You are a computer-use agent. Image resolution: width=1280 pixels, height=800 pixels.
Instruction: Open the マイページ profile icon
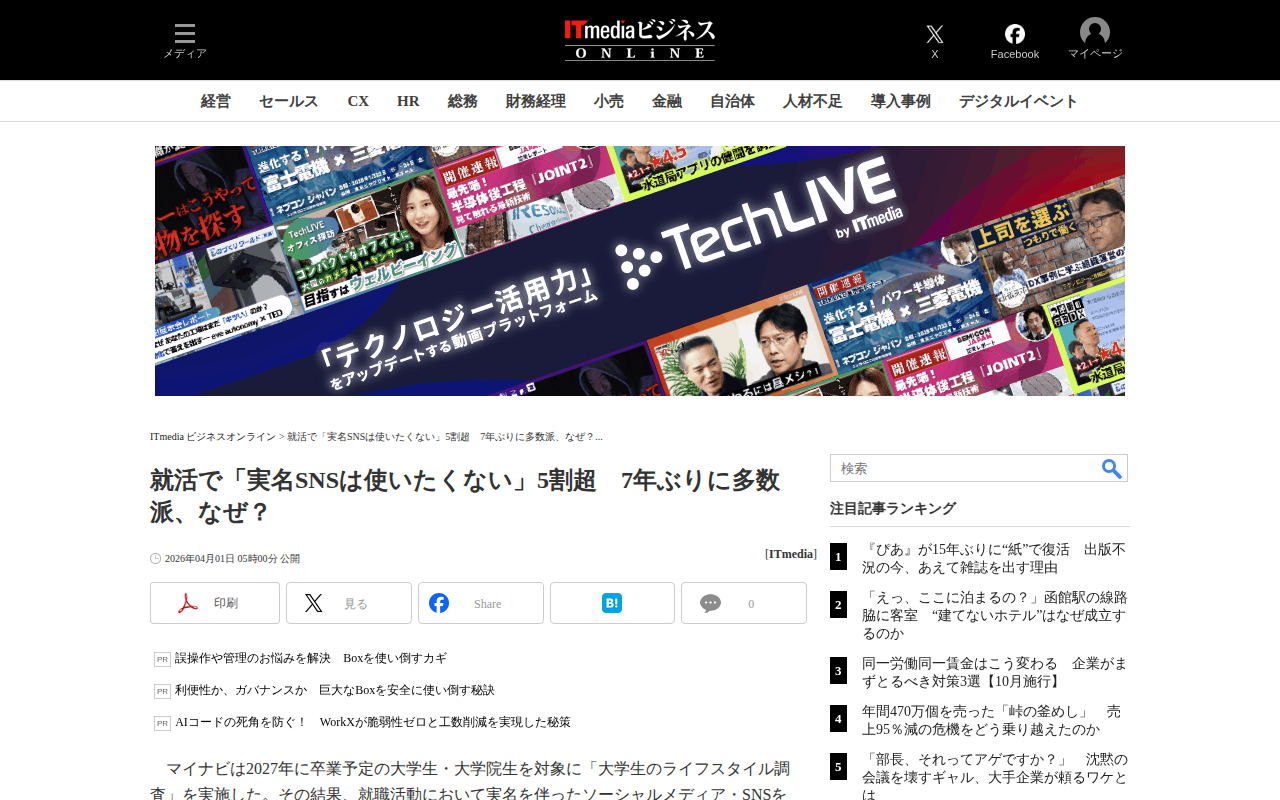tap(1095, 40)
